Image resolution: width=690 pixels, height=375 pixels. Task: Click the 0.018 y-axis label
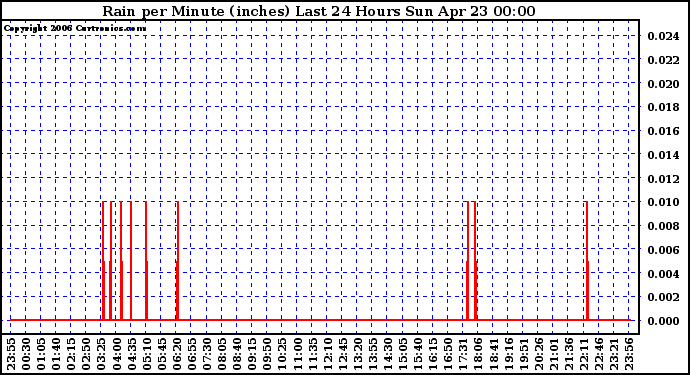point(663,107)
